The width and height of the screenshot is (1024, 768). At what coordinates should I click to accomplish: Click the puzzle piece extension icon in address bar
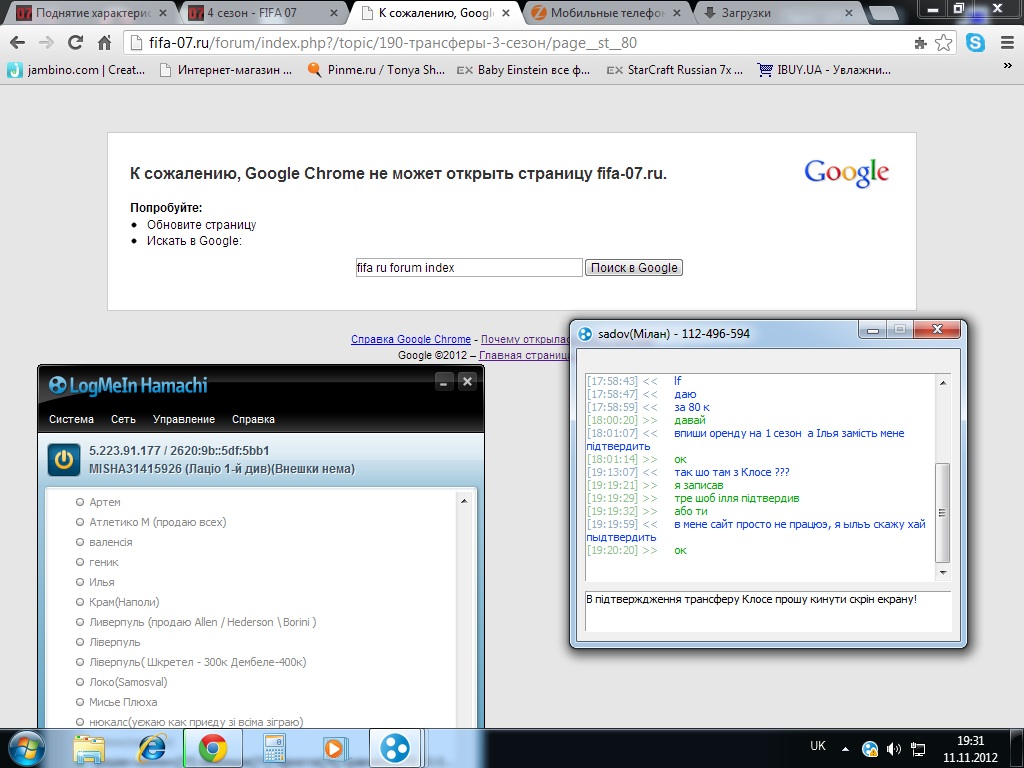coord(921,43)
